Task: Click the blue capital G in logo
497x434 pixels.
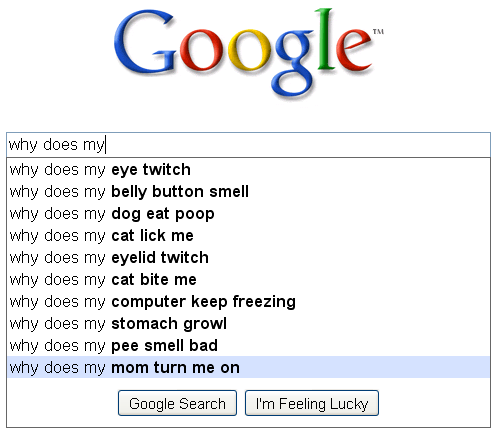Action: [145, 41]
